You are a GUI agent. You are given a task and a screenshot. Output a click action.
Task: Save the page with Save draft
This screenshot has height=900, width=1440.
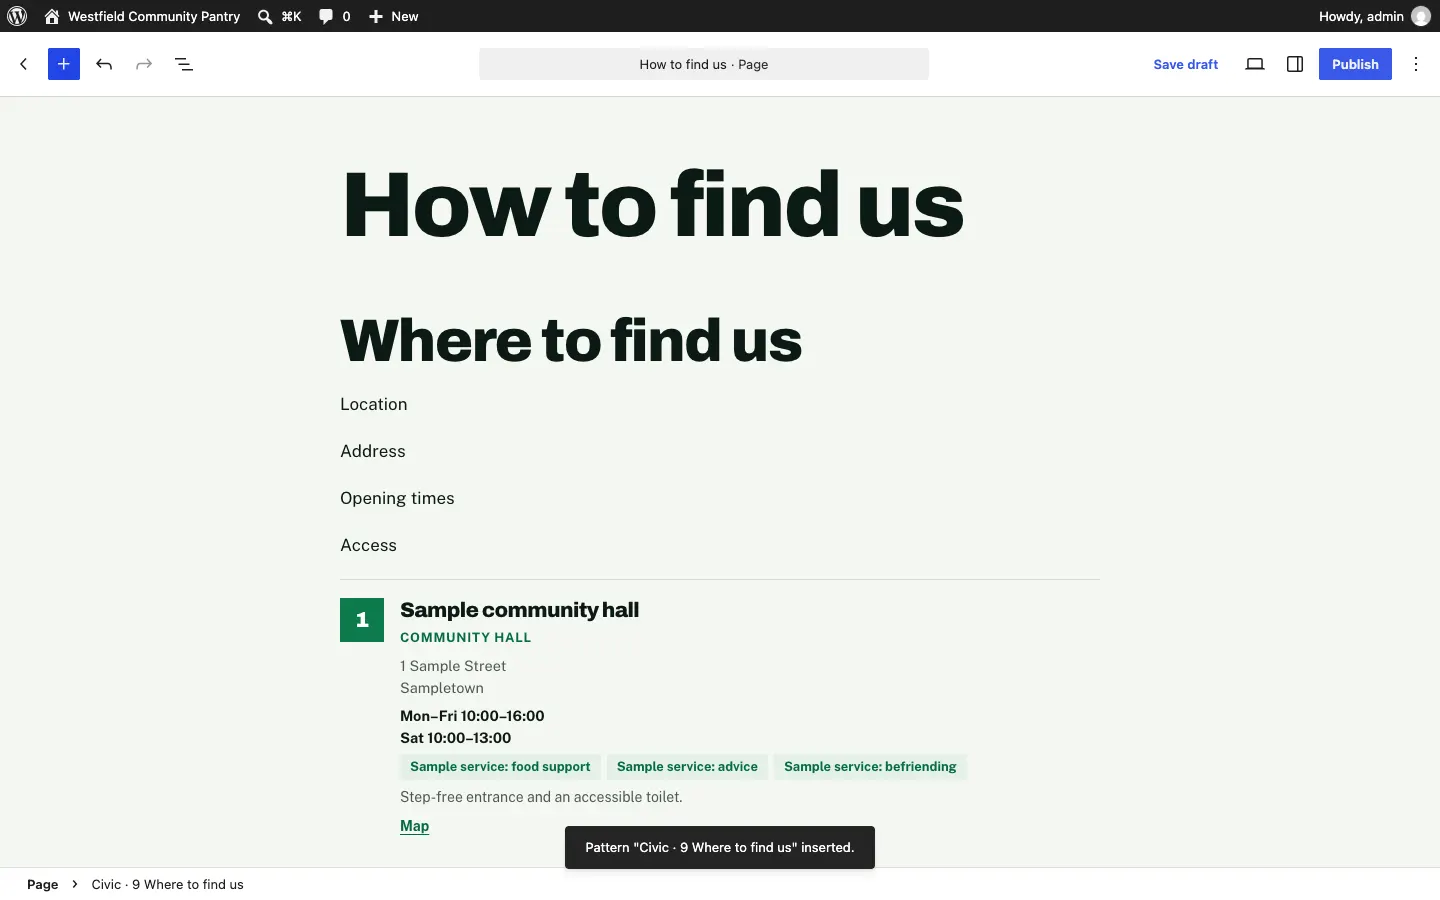[x=1186, y=64]
